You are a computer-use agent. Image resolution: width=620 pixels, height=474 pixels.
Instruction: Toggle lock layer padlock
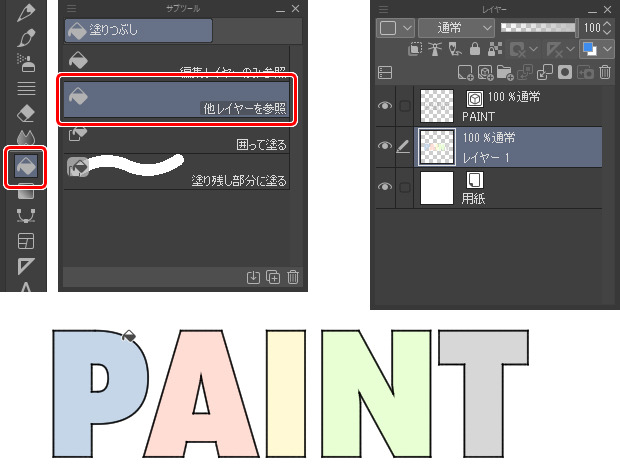pos(475,49)
